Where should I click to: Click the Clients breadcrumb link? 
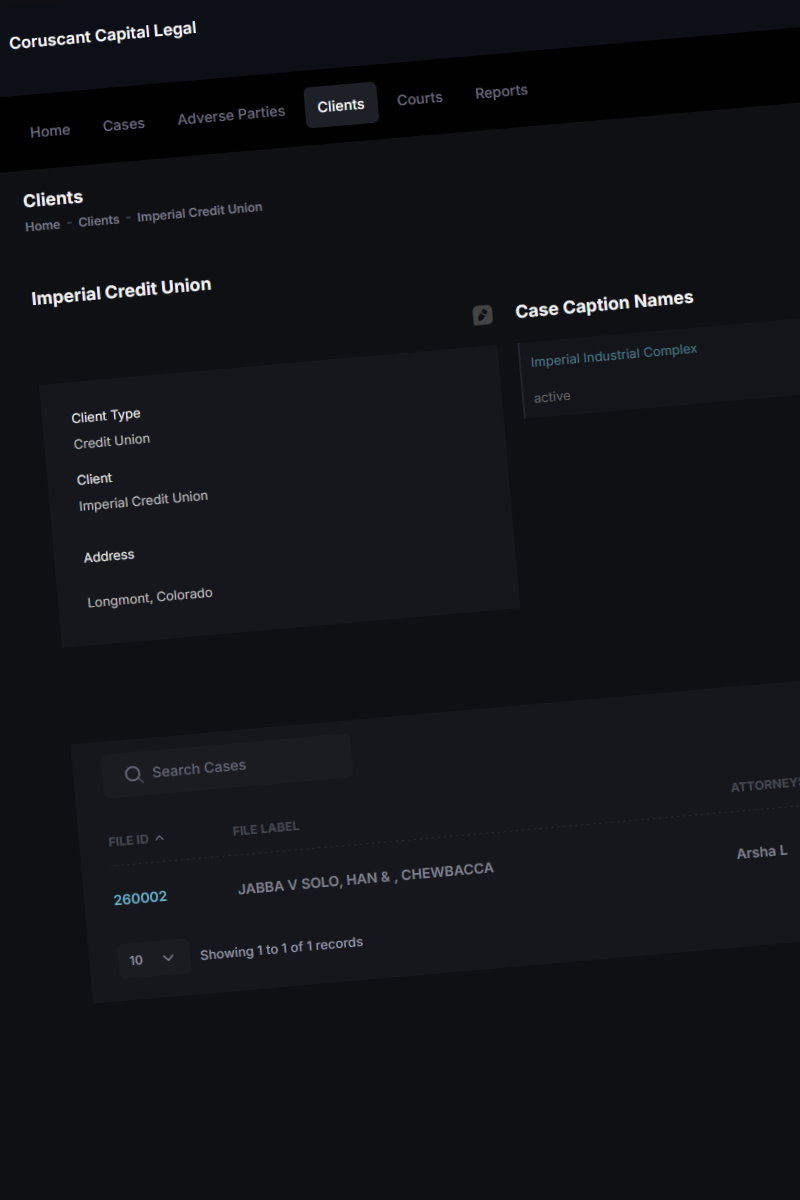click(99, 220)
